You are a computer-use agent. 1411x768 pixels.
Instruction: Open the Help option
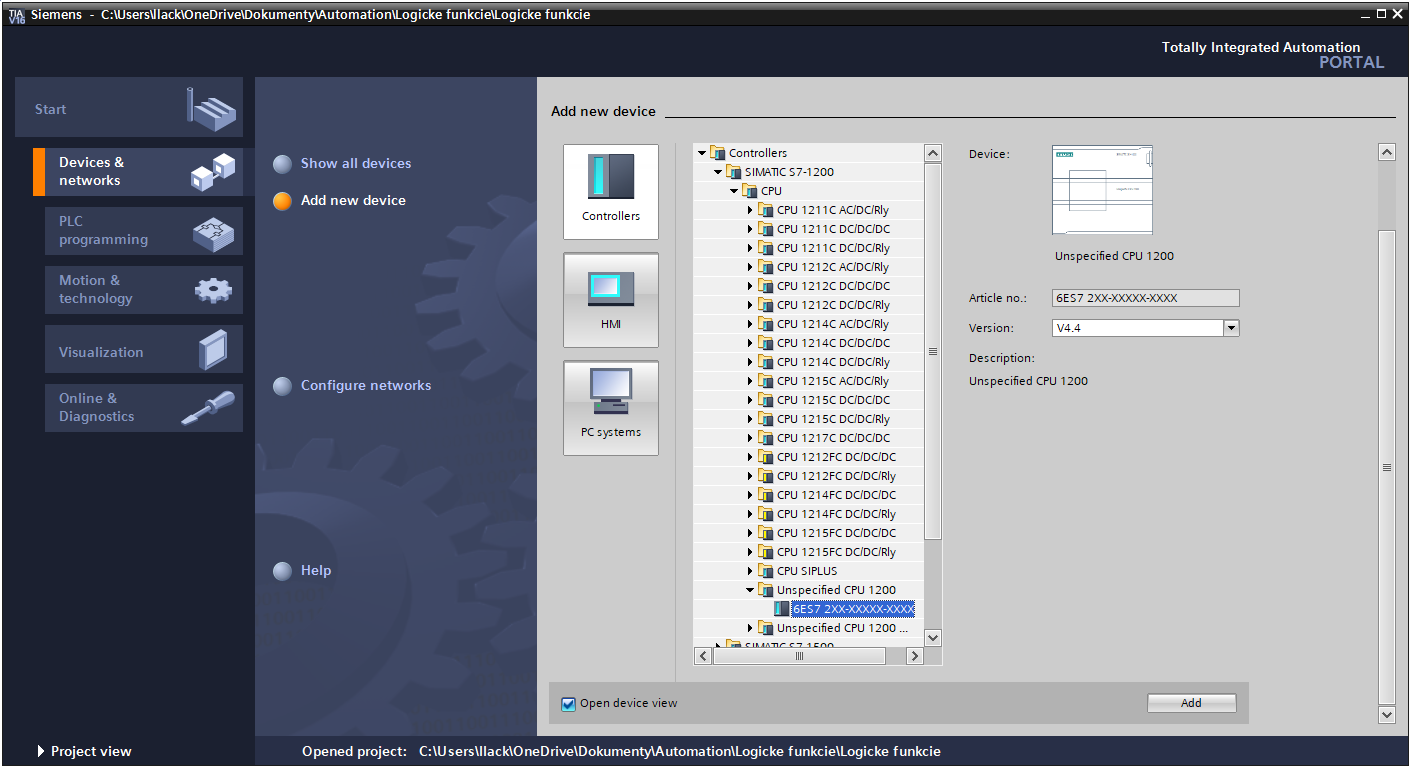pyautogui.click(x=315, y=571)
